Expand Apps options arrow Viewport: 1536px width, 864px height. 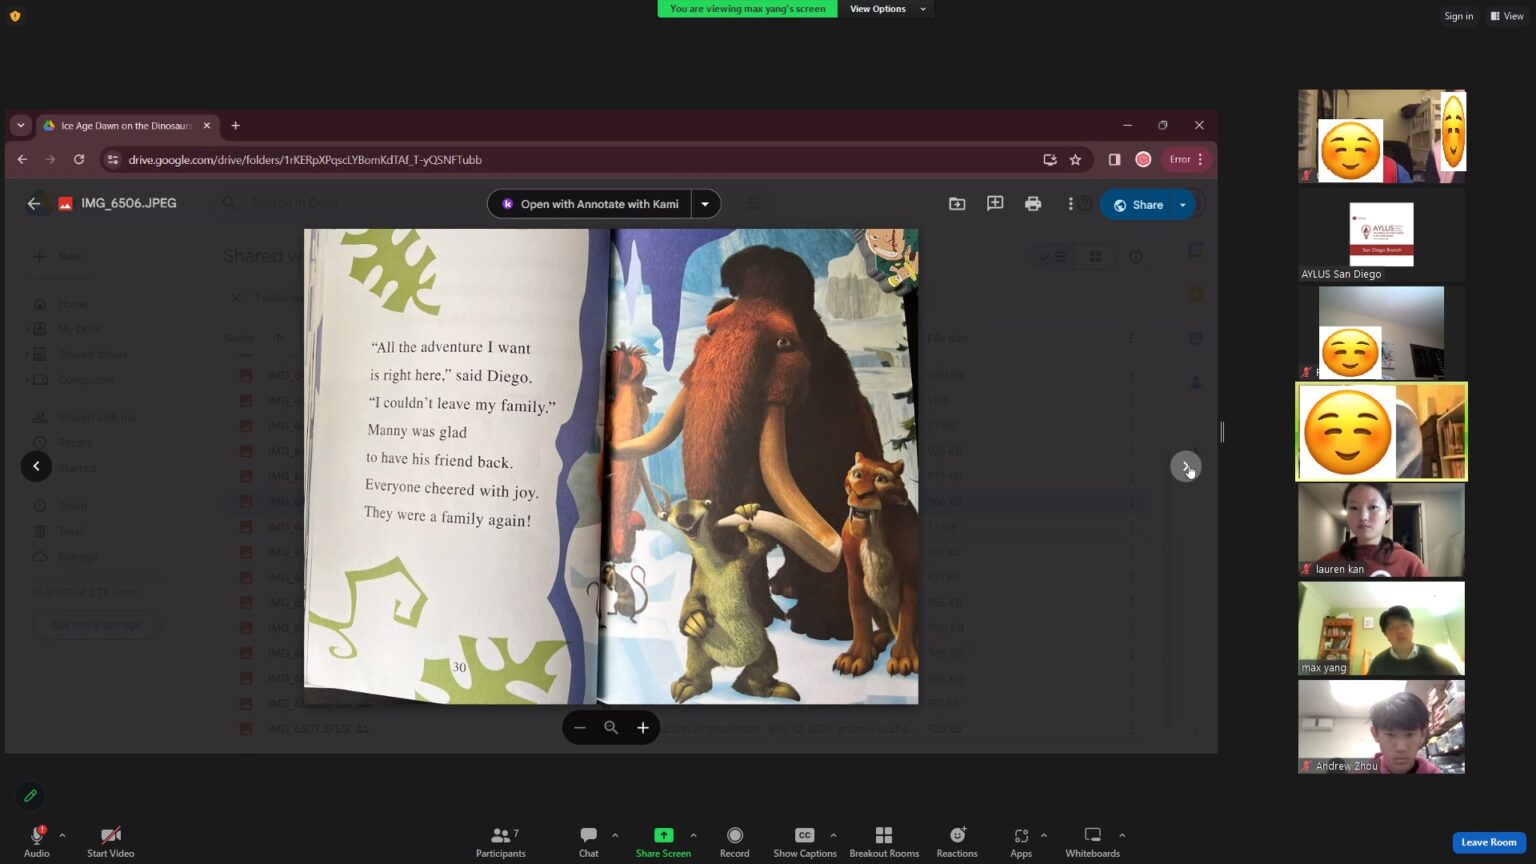click(x=1044, y=835)
